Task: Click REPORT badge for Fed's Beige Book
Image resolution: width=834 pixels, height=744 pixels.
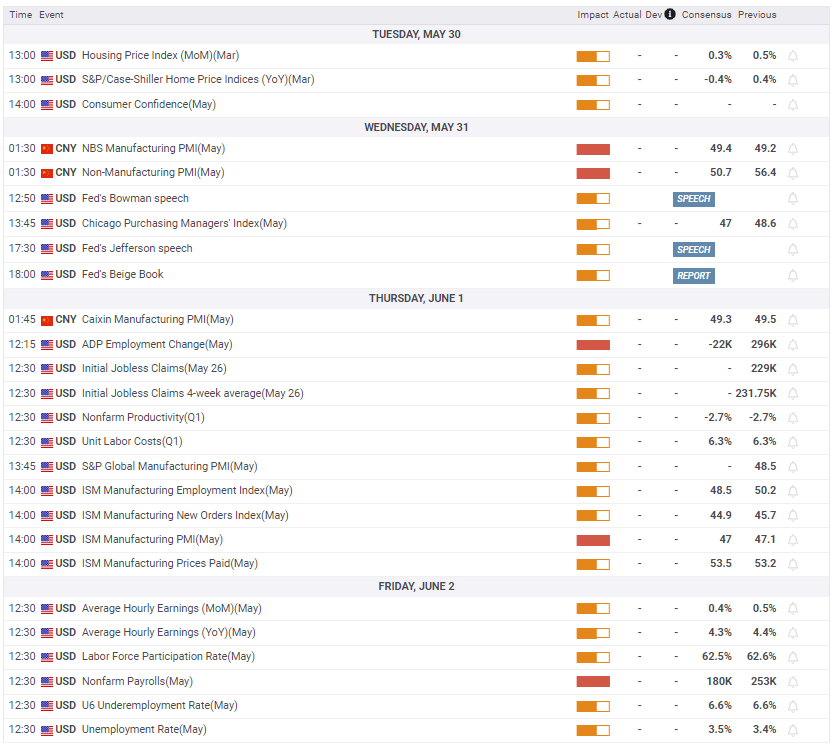Action: click(694, 275)
